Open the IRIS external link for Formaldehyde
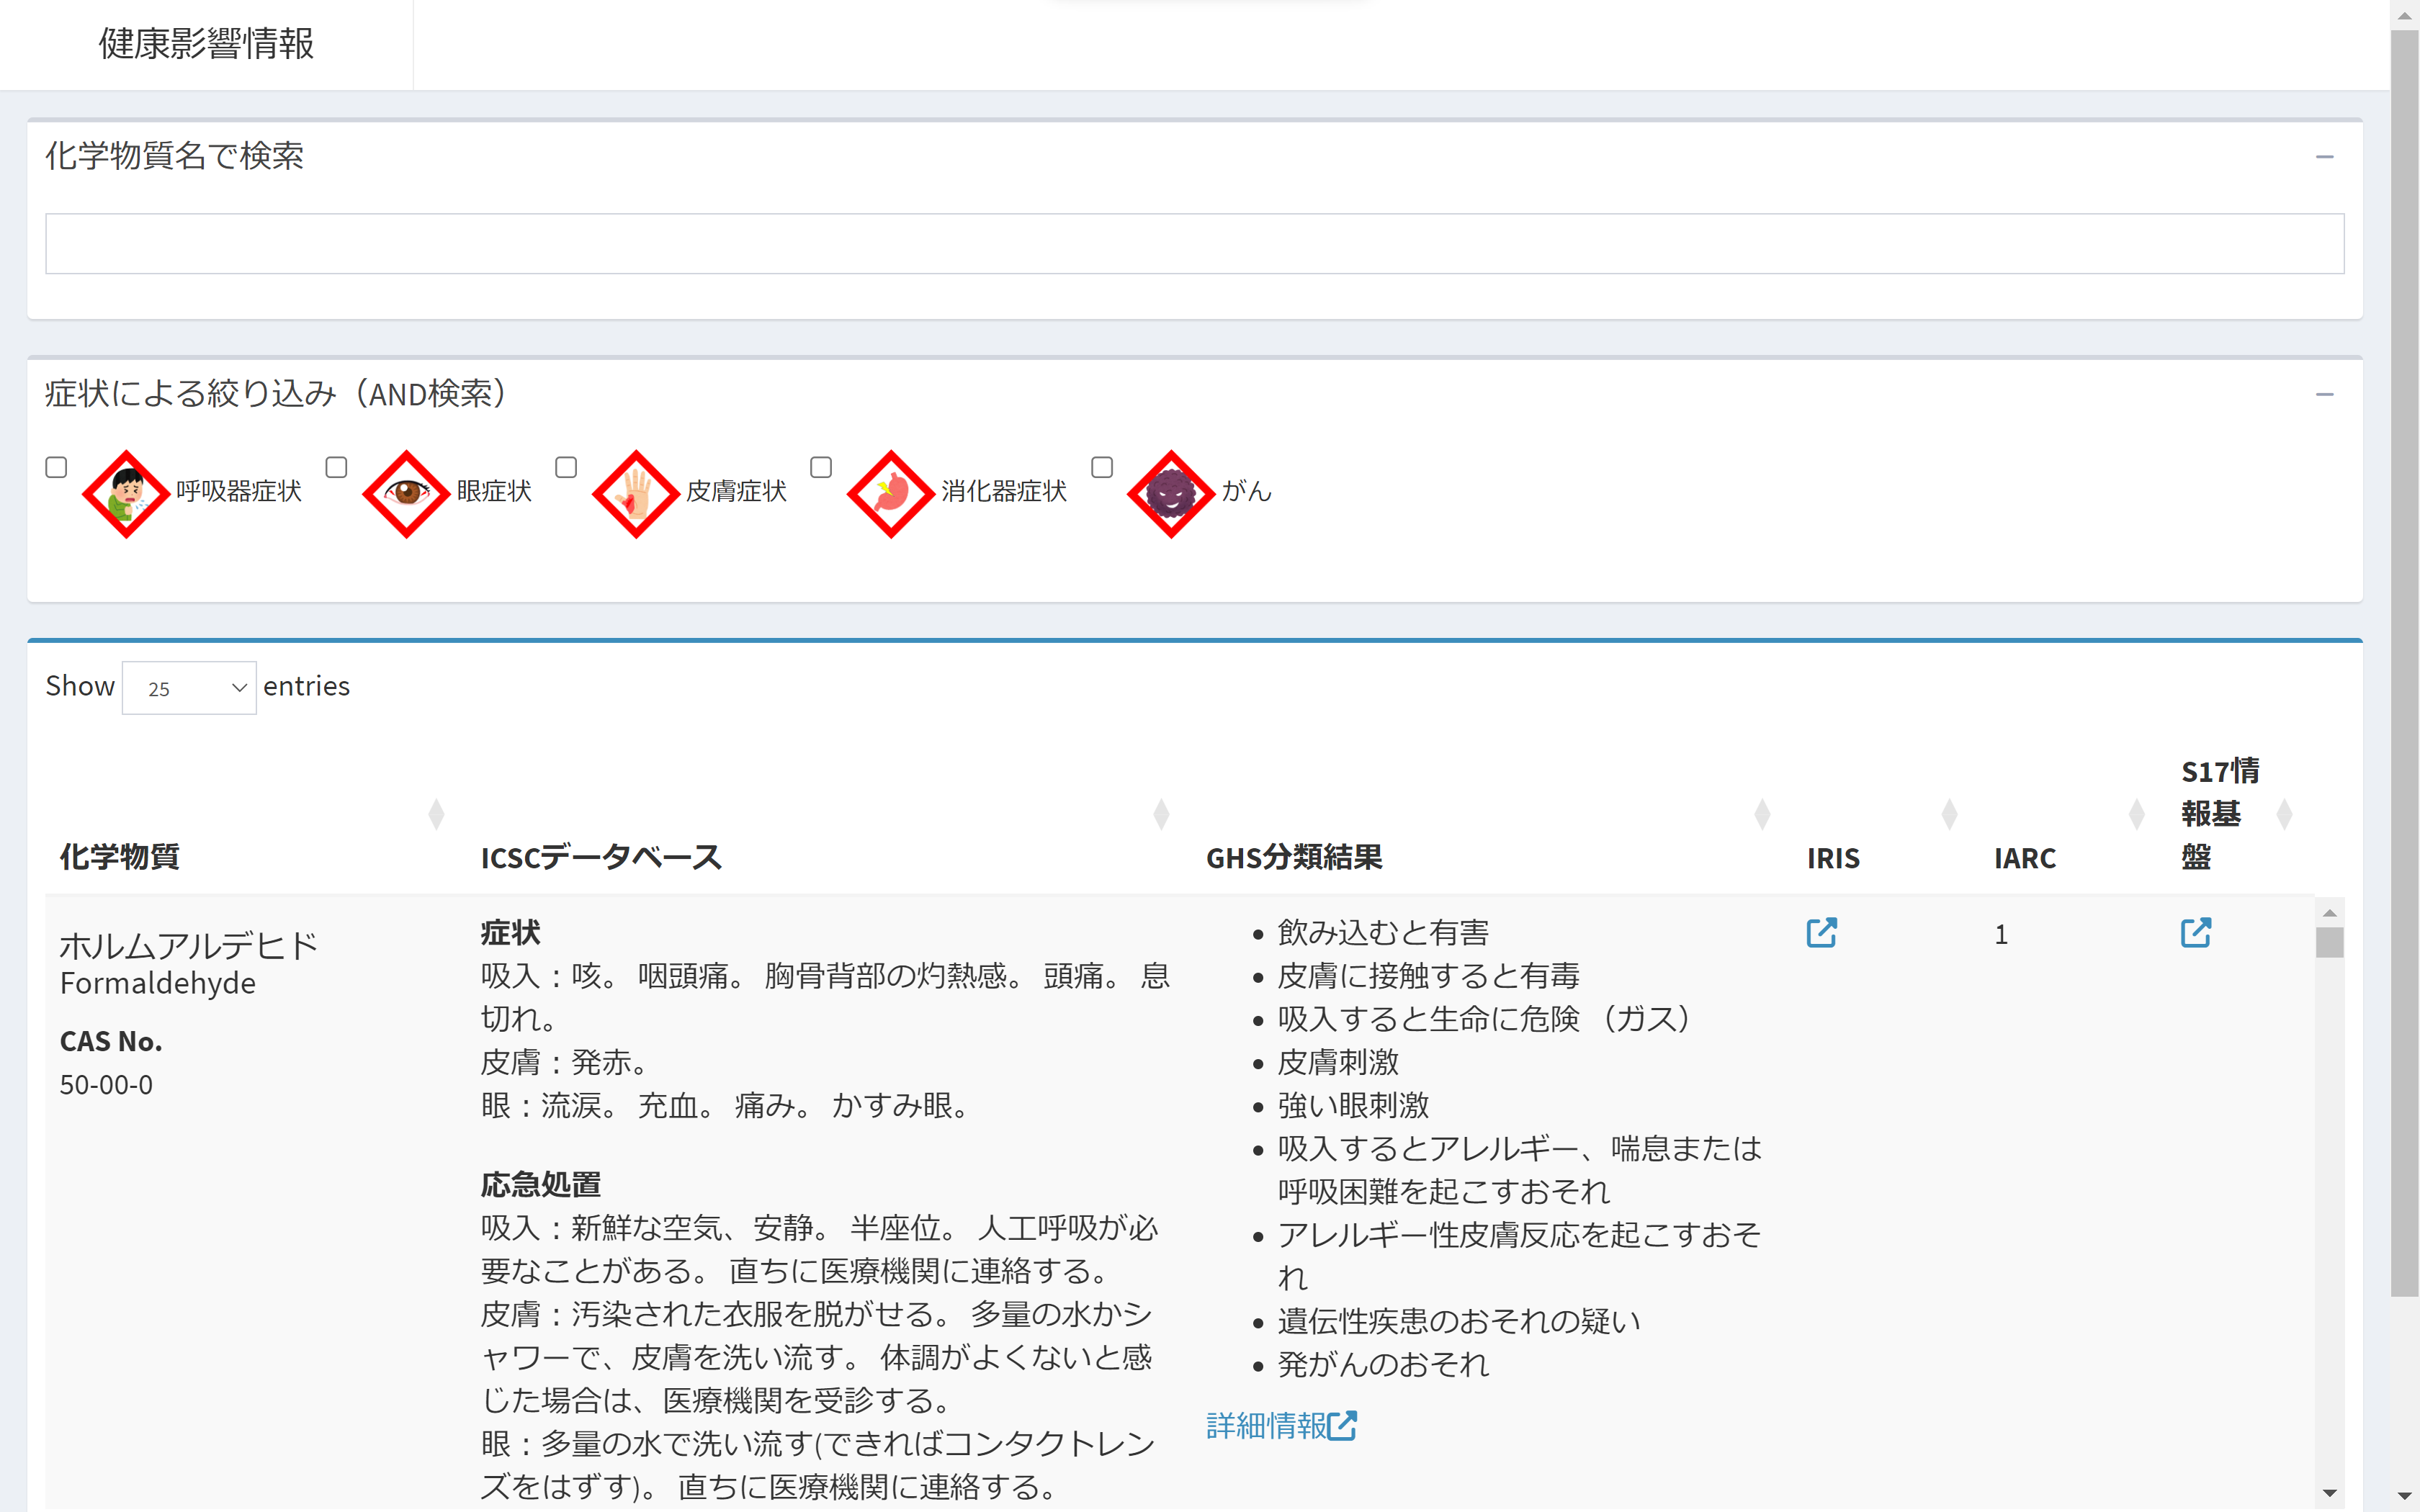Screen dimensions: 2420x1512 (x=1821, y=932)
